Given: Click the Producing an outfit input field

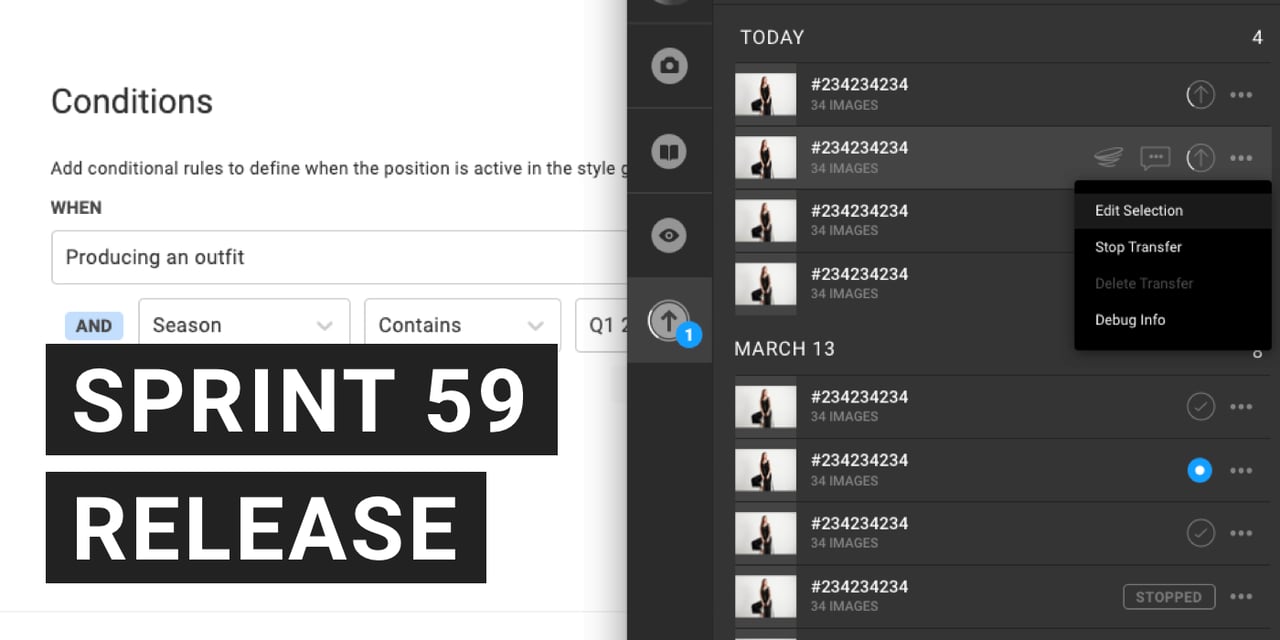Looking at the screenshot, I should [340, 257].
